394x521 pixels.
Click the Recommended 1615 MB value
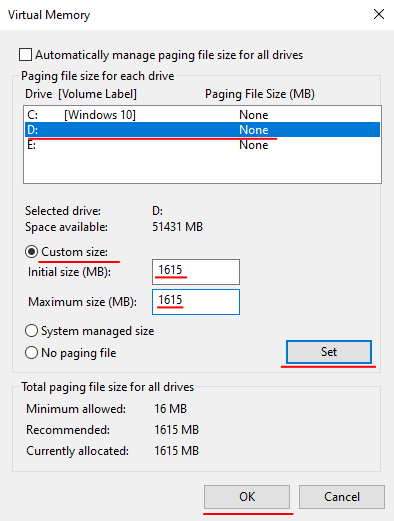(176, 430)
